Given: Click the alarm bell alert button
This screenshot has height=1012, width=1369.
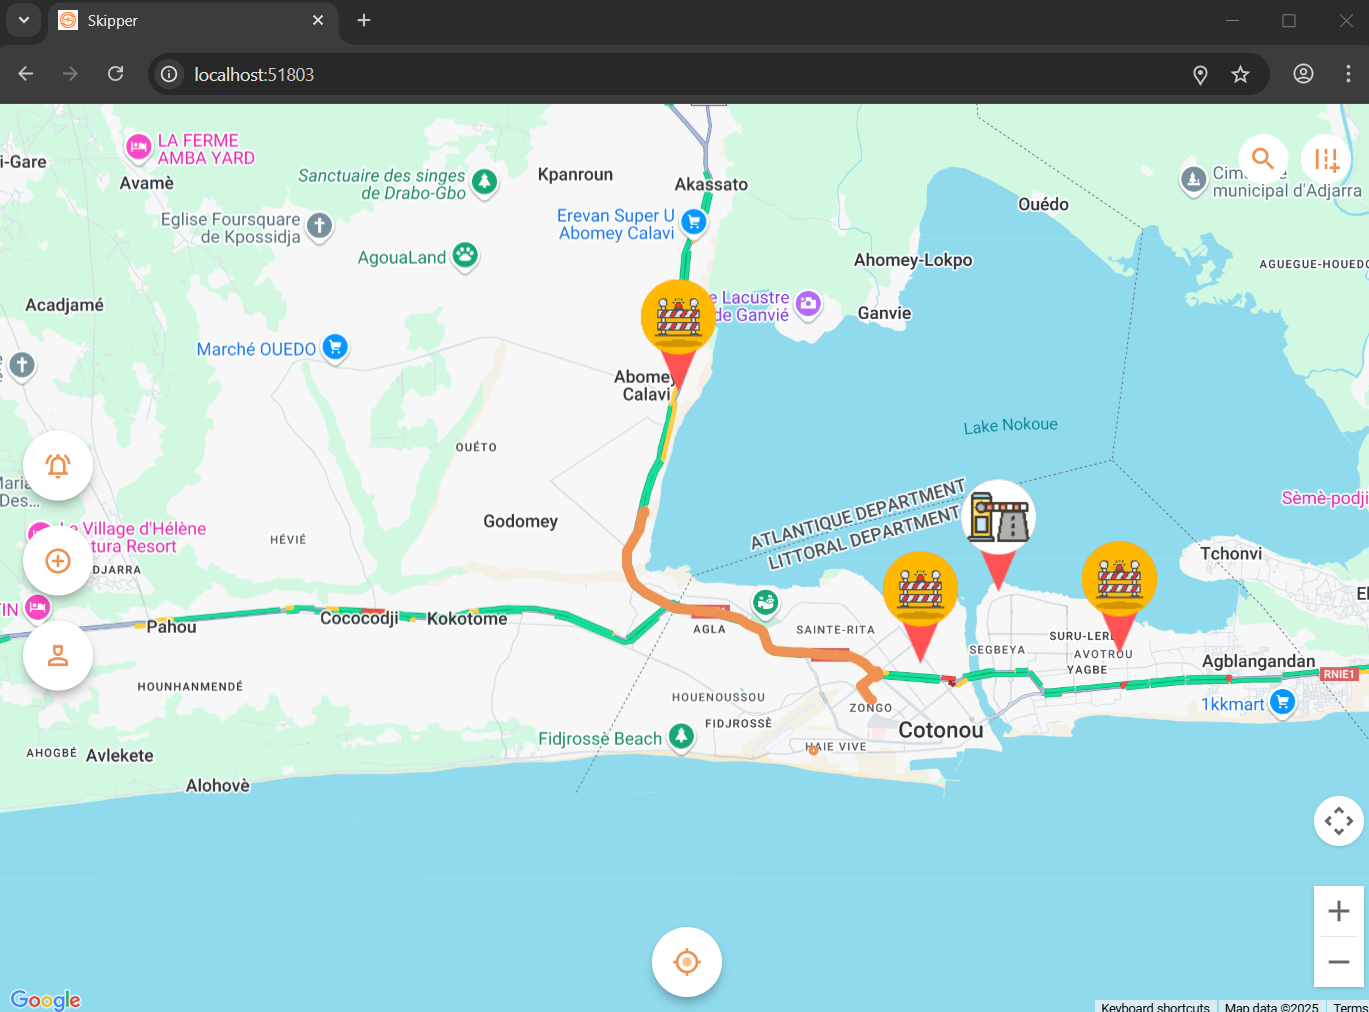Looking at the screenshot, I should (x=58, y=466).
